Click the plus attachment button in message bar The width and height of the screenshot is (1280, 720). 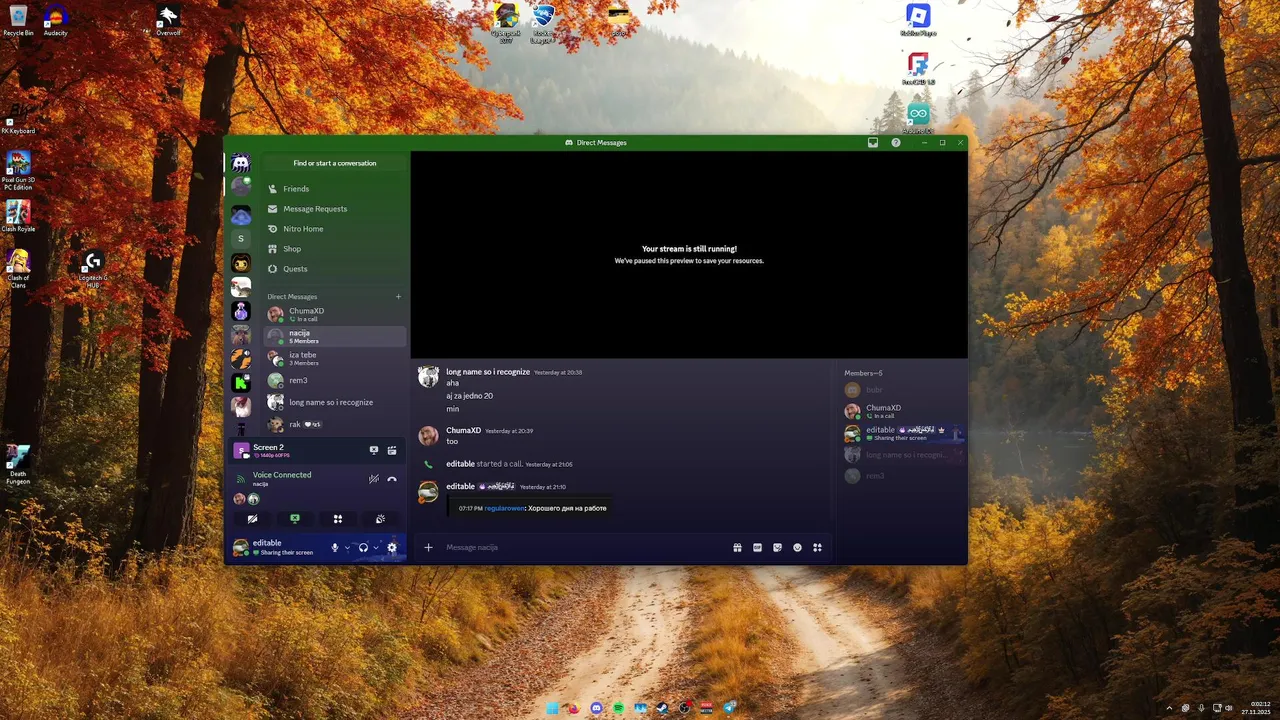[x=428, y=547]
